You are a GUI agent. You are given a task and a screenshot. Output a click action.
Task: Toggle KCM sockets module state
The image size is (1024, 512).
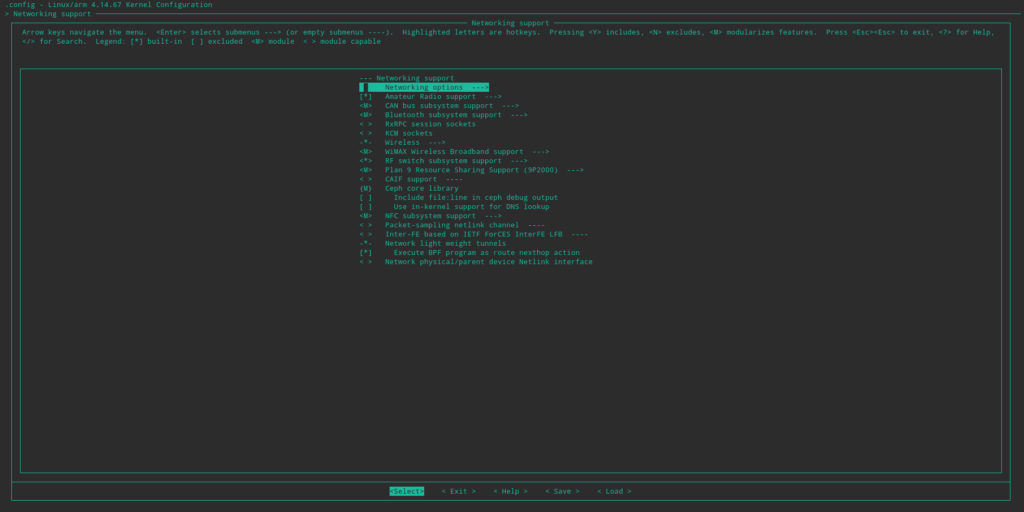tap(366, 133)
